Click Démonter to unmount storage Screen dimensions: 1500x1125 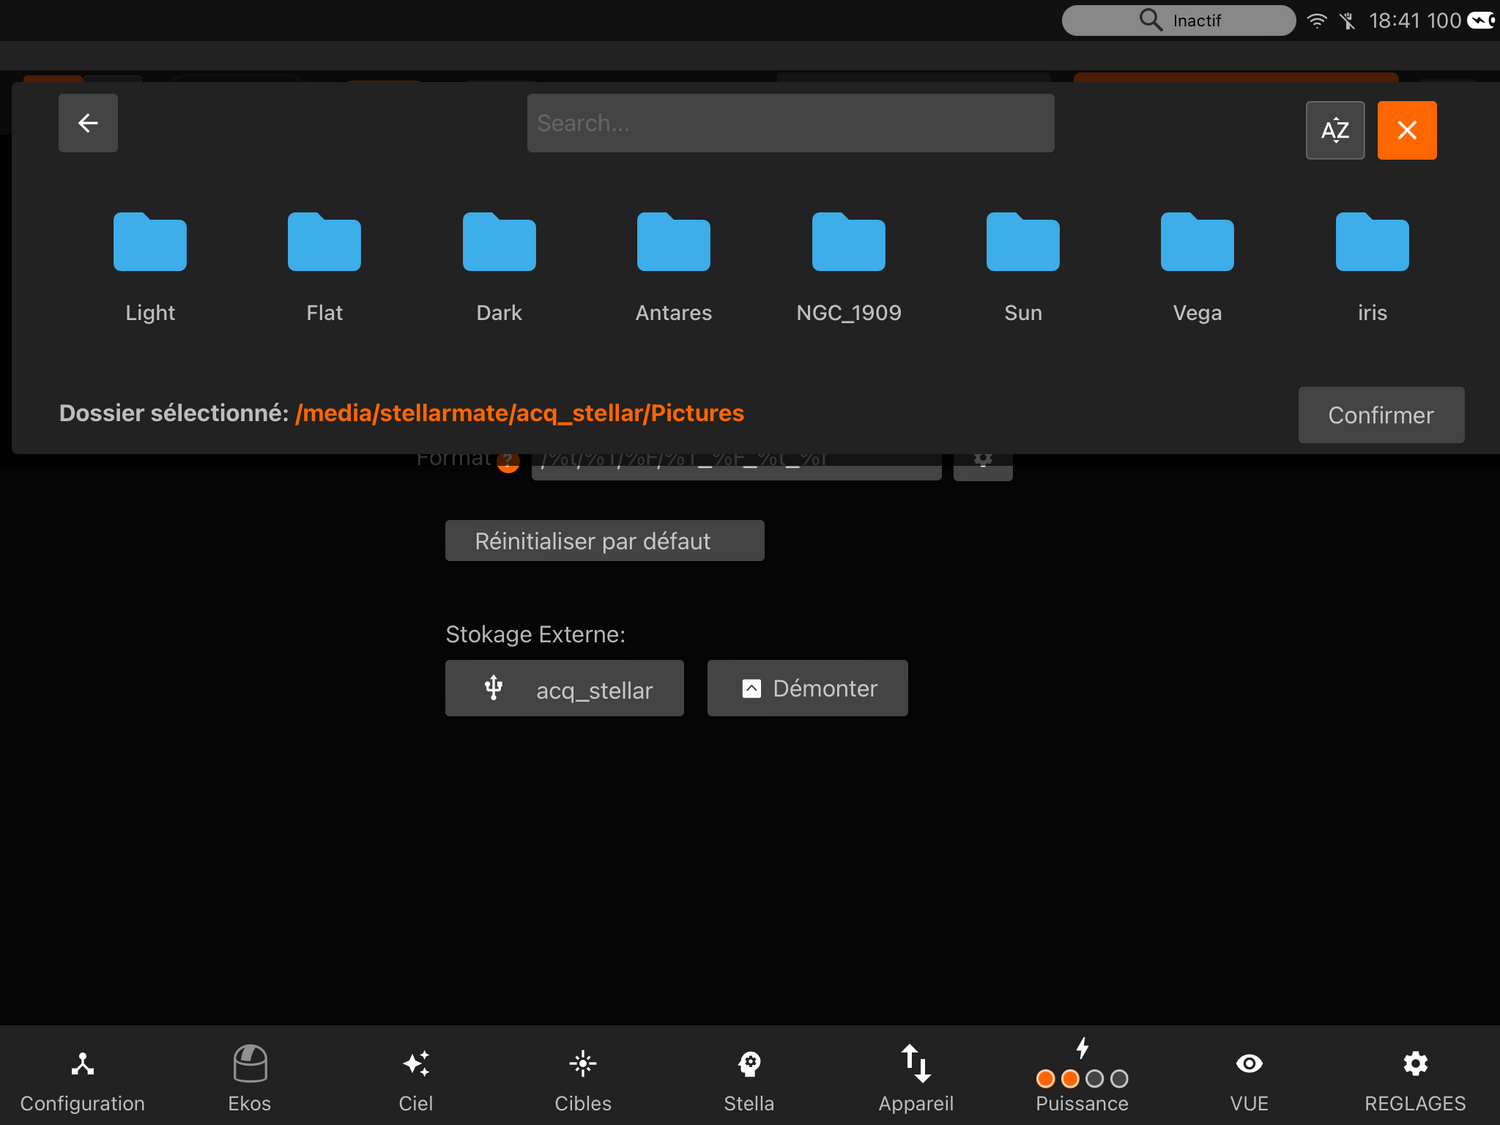coord(808,688)
